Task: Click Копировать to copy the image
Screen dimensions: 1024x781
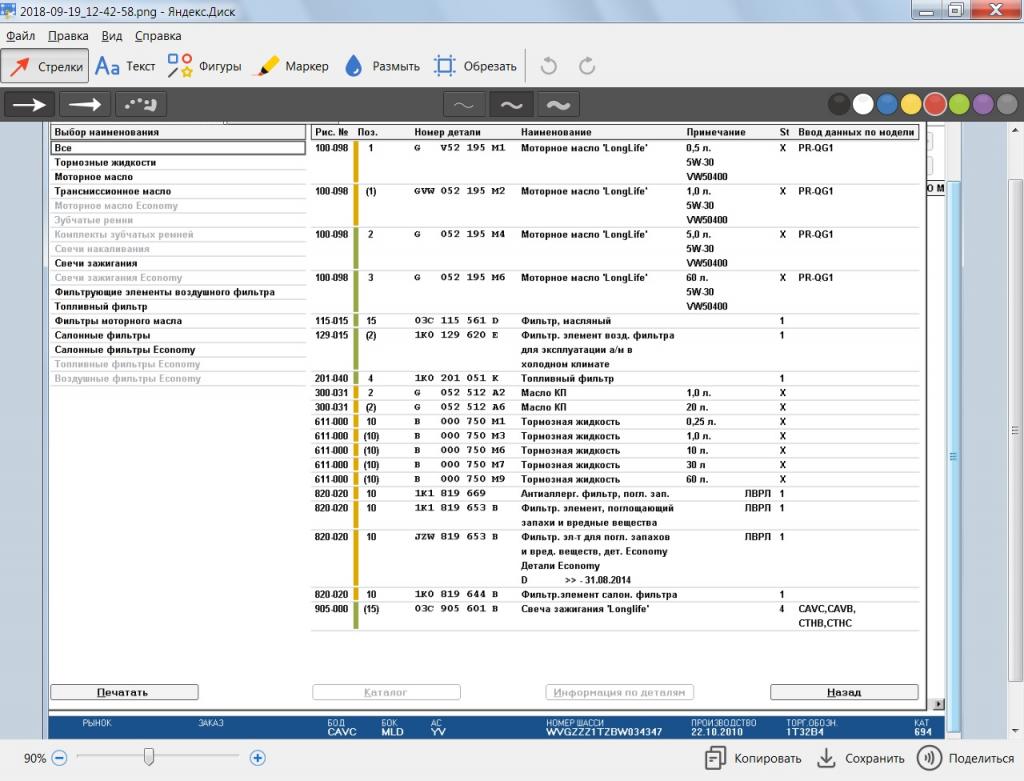Action: click(753, 758)
